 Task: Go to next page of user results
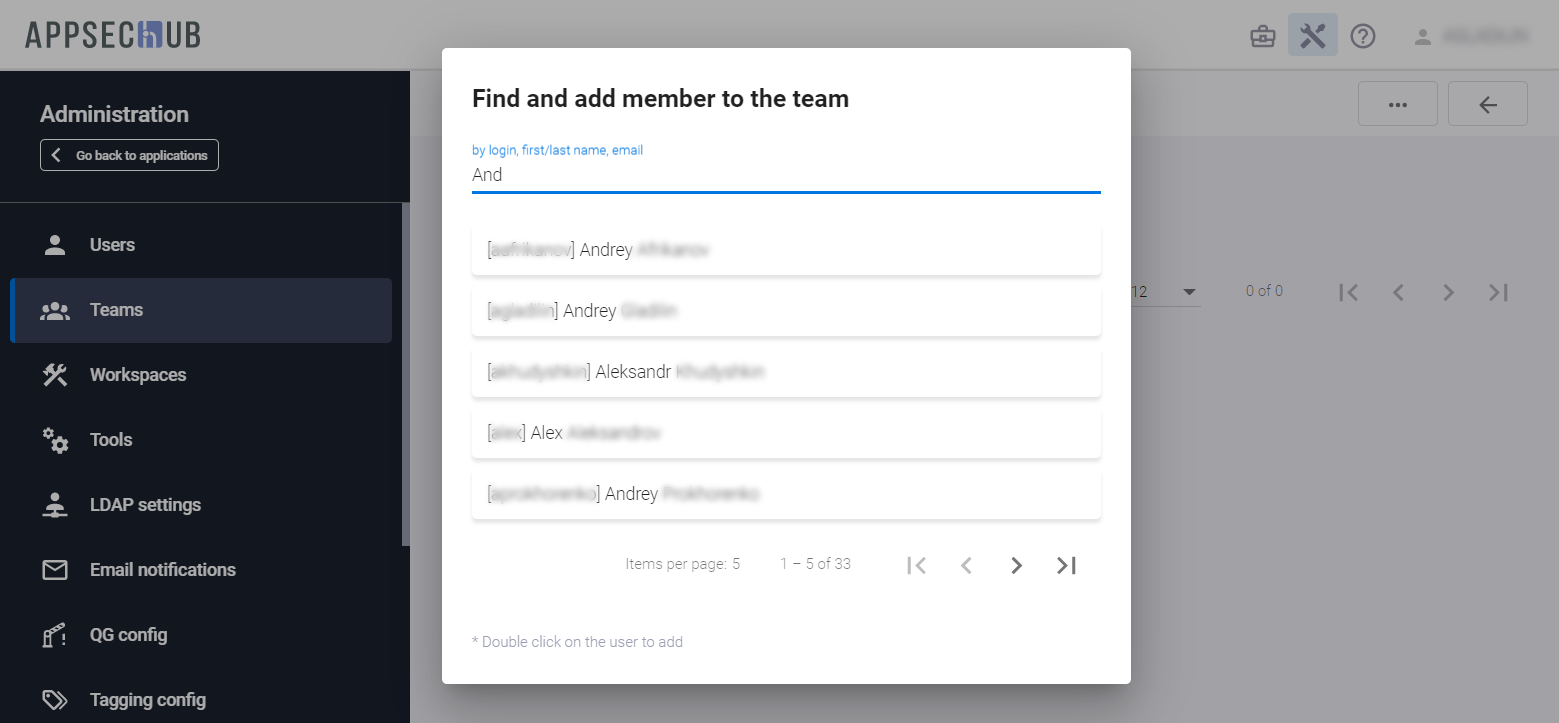[1016, 565]
